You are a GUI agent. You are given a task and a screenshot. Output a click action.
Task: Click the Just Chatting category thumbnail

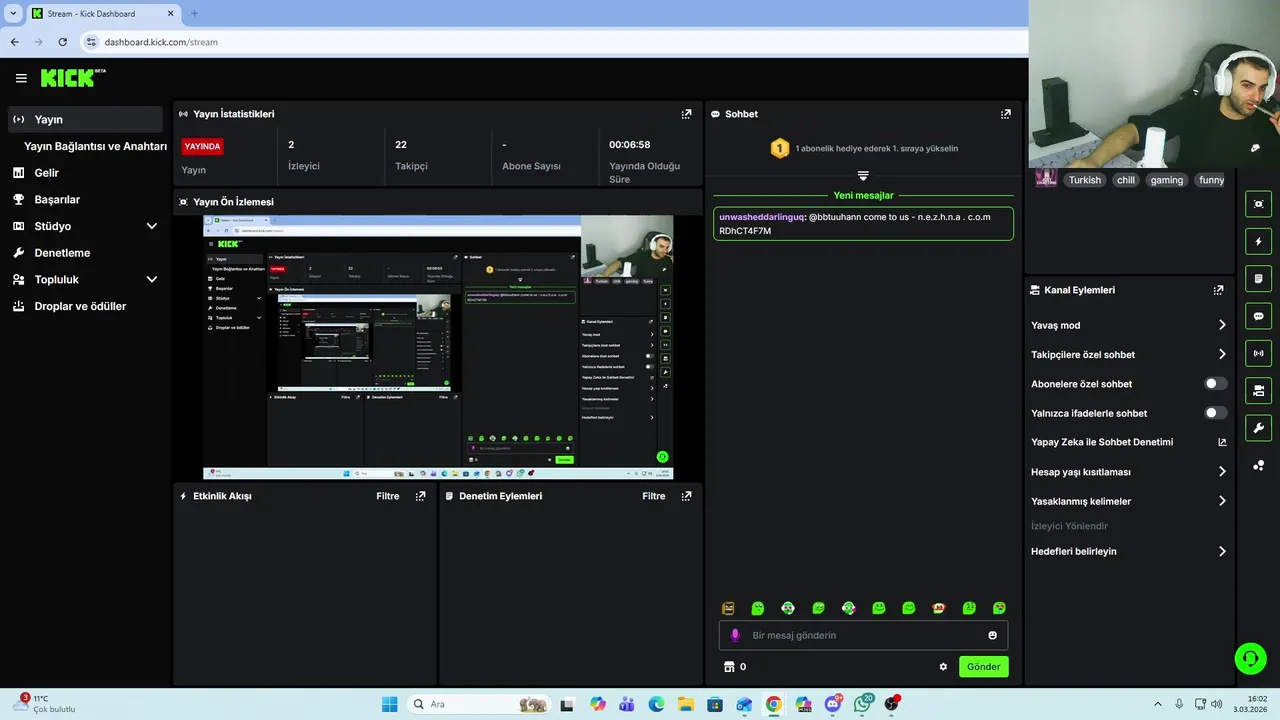(1046, 178)
